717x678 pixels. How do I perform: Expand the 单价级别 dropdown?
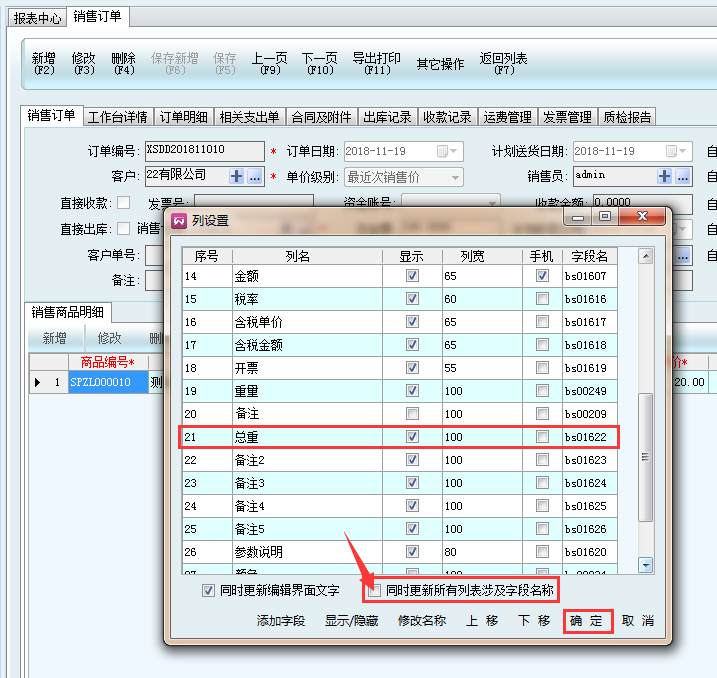click(455, 177)
